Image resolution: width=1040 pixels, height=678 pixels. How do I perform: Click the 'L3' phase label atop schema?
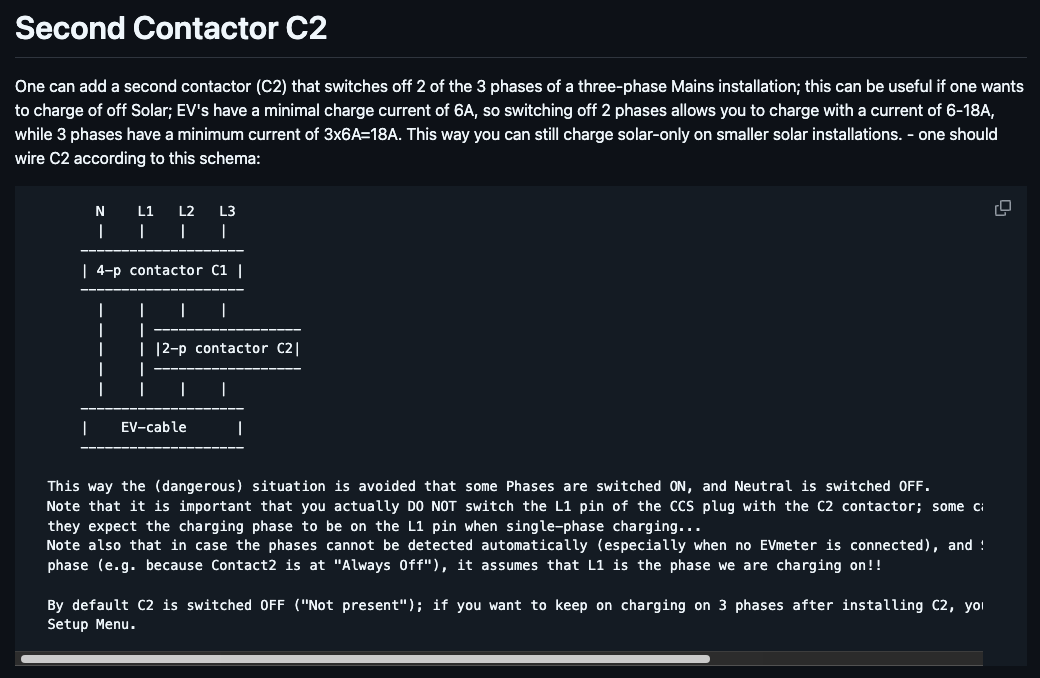point(228,212)
